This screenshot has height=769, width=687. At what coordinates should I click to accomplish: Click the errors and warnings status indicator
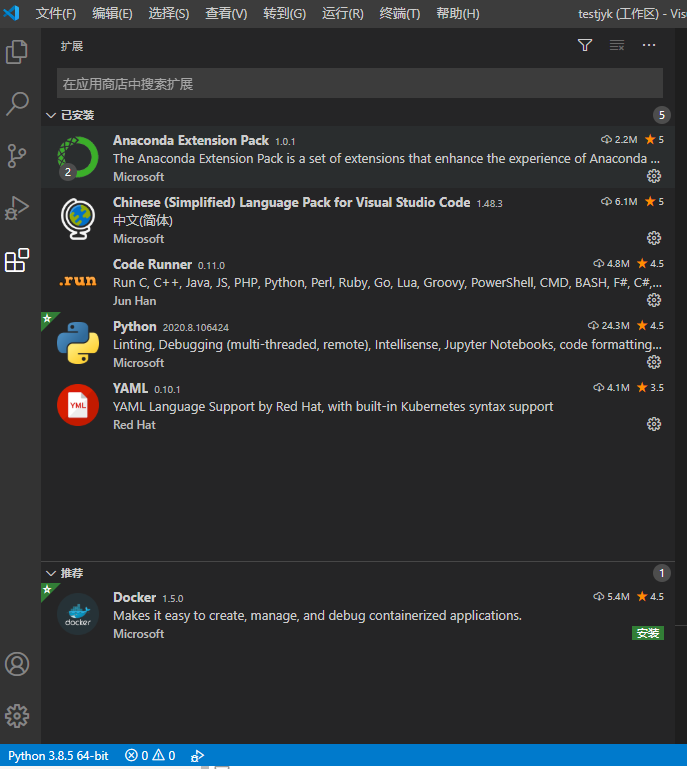click(150, 756)
